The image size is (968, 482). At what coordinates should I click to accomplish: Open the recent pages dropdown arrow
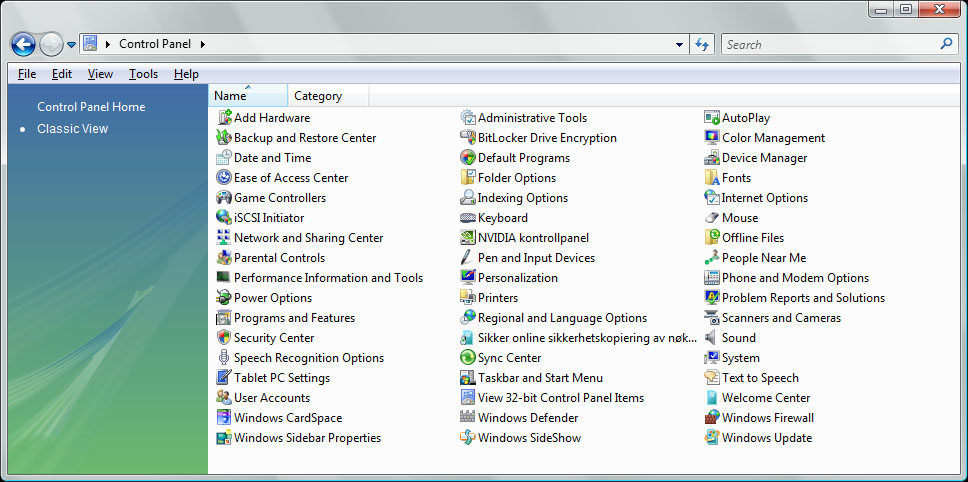click(x=72, y=44)
